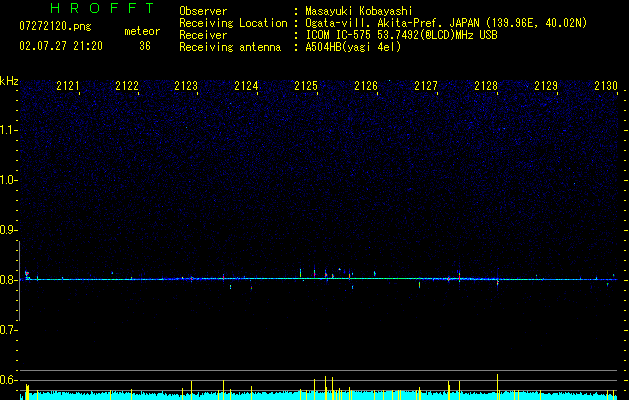Select the ICOM IC-575 receiver text
The height and width of the screenshot is (400, 629).
[401, 35]
